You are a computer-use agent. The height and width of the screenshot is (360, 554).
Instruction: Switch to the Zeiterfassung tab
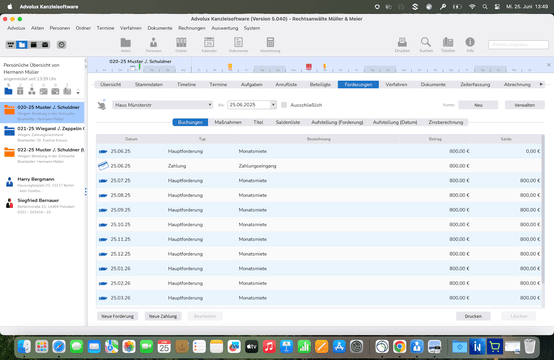475,84
